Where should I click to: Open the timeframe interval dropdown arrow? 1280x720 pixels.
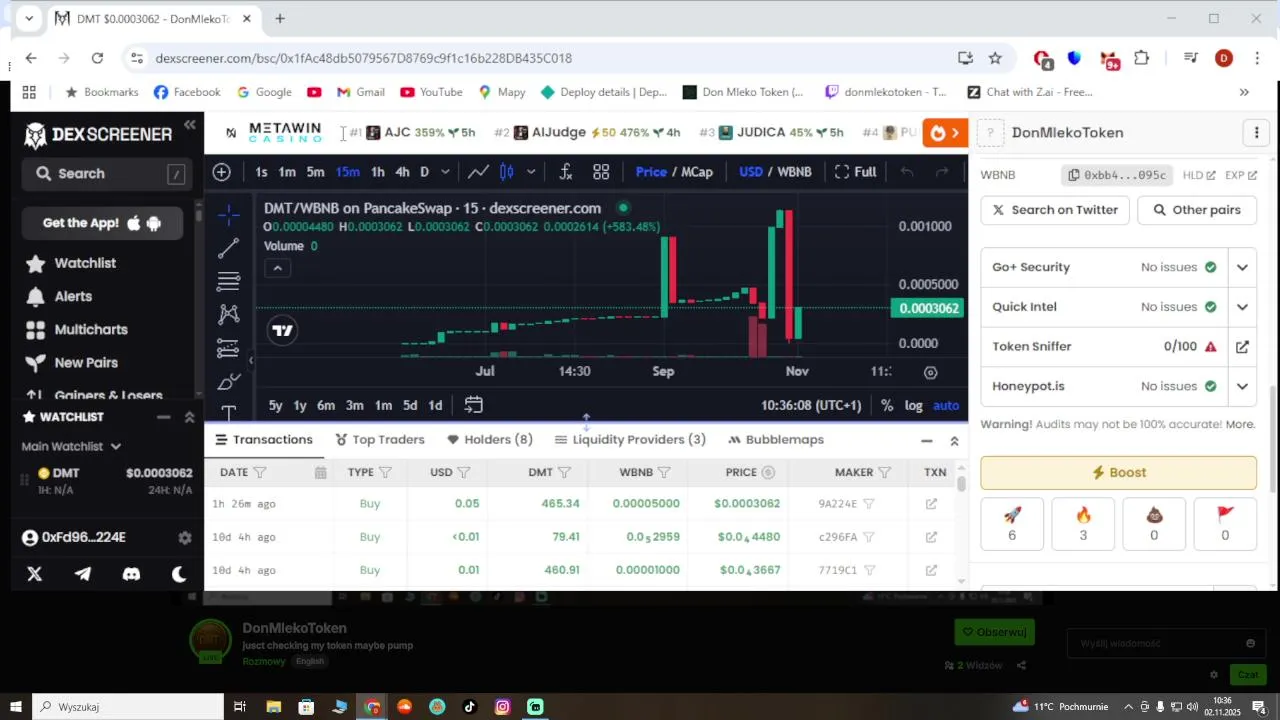pos(445,172)
